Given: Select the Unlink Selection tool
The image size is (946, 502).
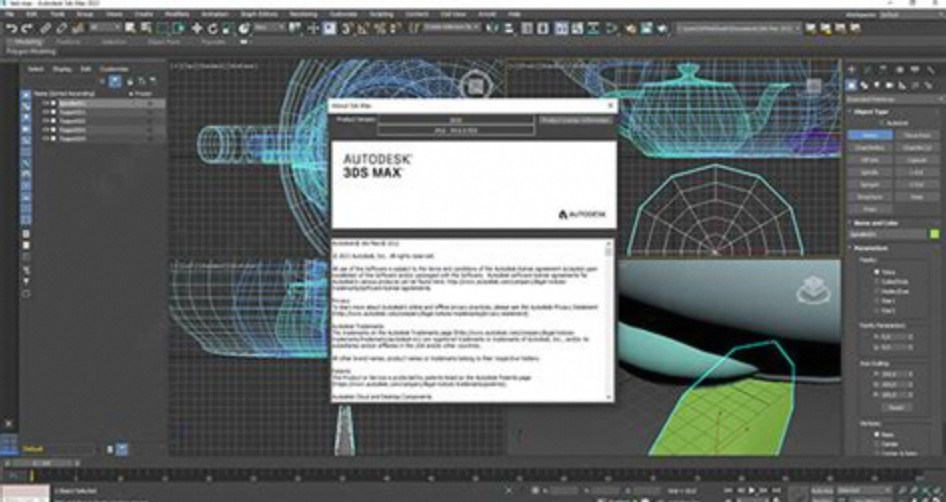Looking at the screenshot, I should tap(62, 28).
